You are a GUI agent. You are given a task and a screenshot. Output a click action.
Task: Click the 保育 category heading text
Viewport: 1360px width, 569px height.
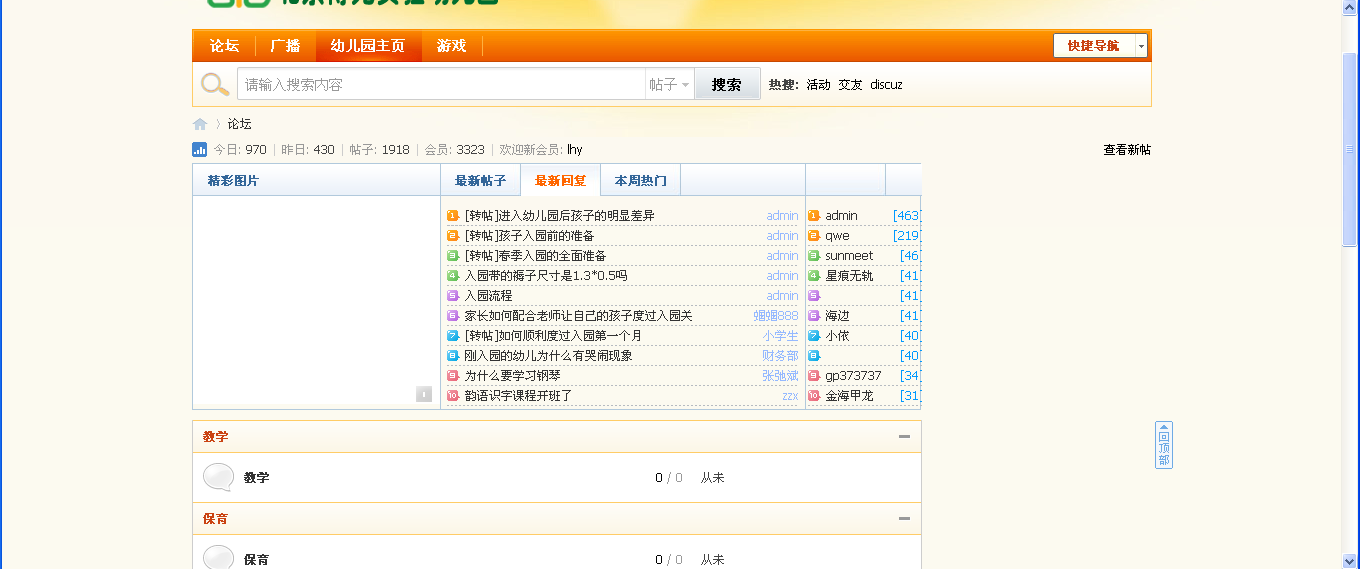click(x=215, y=519)
